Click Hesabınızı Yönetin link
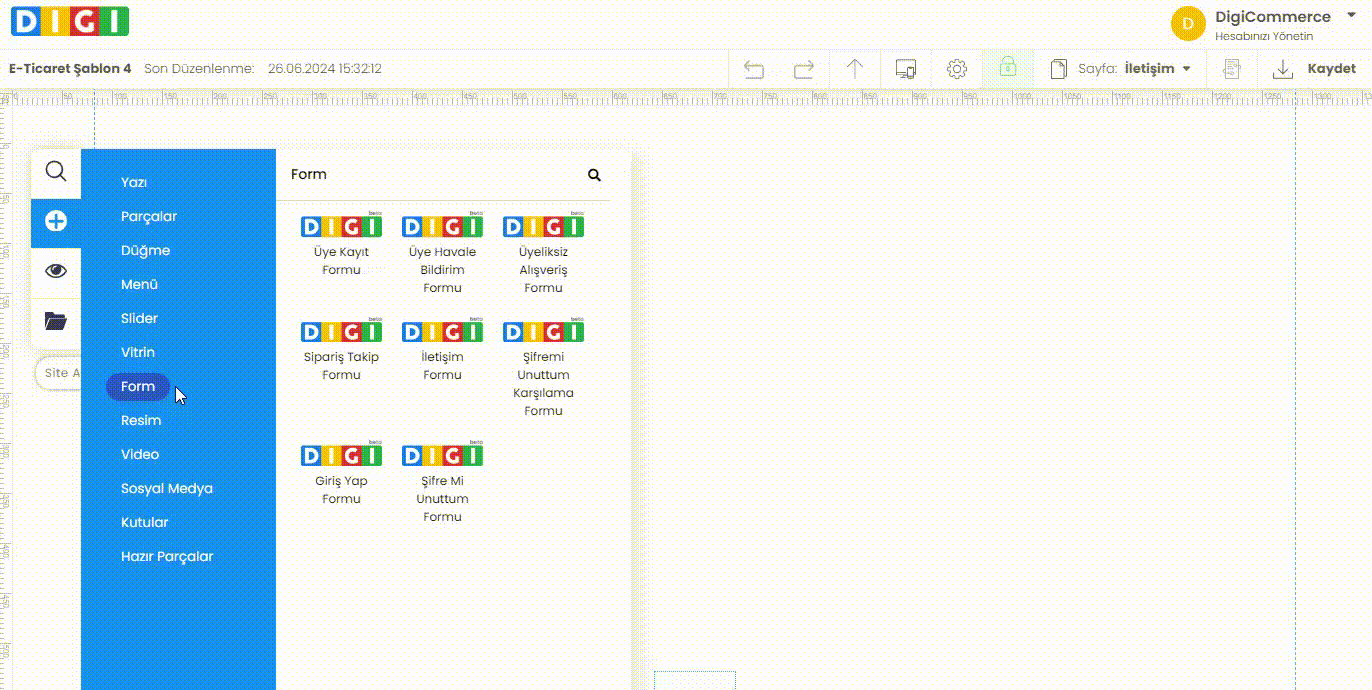This screenshot has width=1372, height=690. (1264, 36)
